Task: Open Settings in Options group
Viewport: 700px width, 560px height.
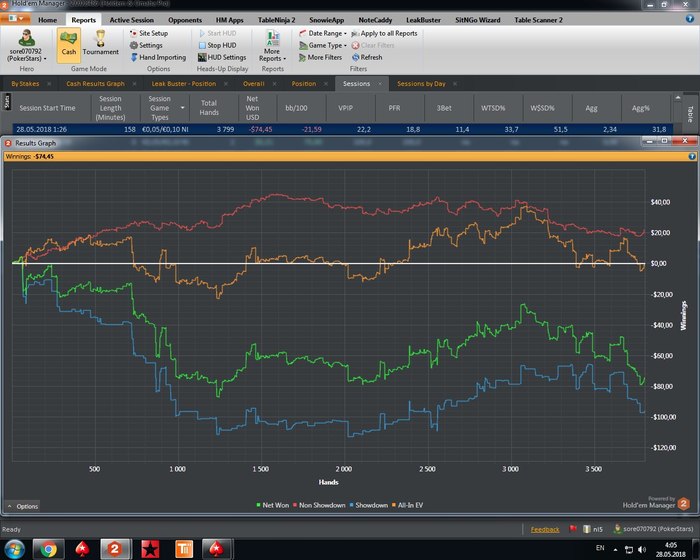Action: 146,45
